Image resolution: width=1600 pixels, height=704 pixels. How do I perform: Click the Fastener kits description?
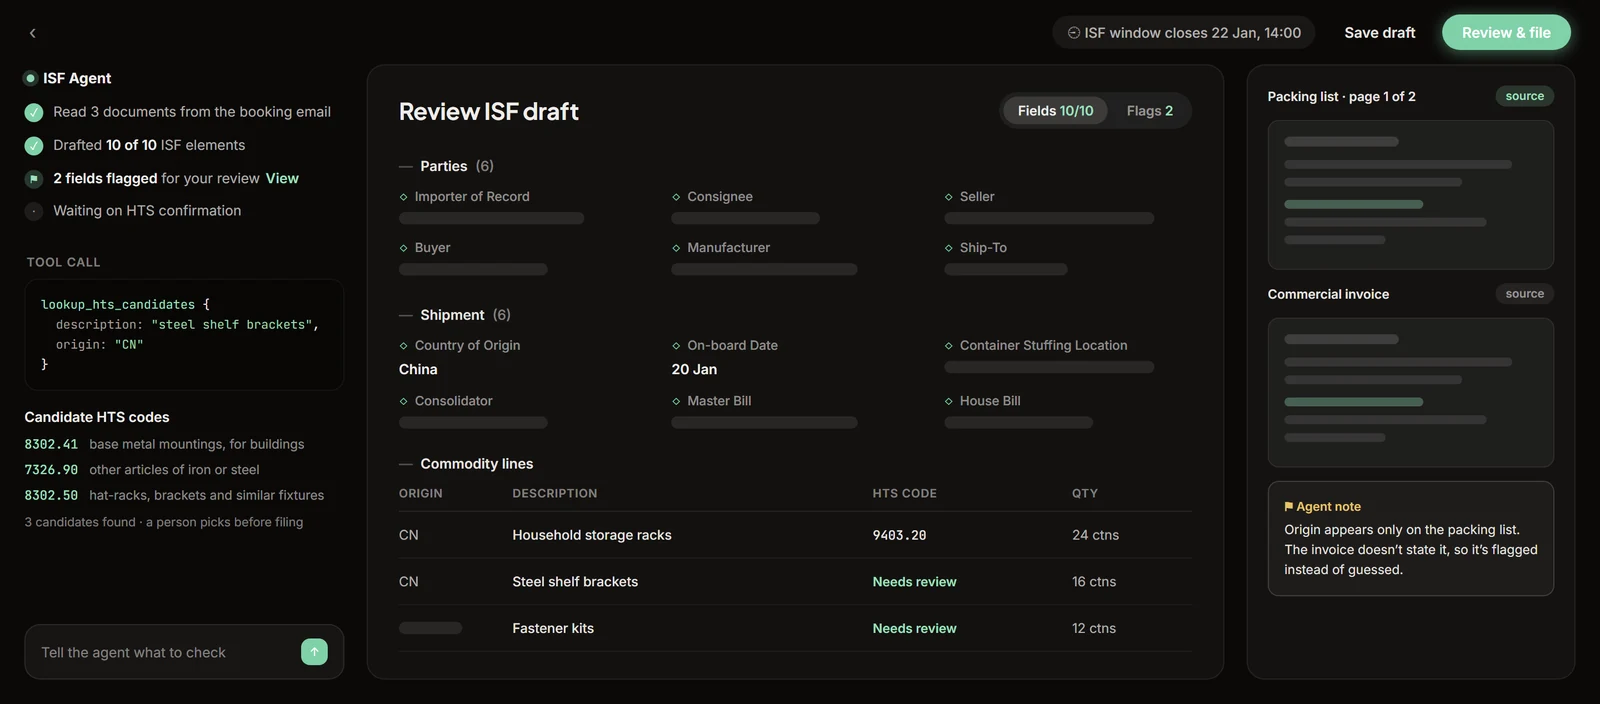tap(553, 628)
